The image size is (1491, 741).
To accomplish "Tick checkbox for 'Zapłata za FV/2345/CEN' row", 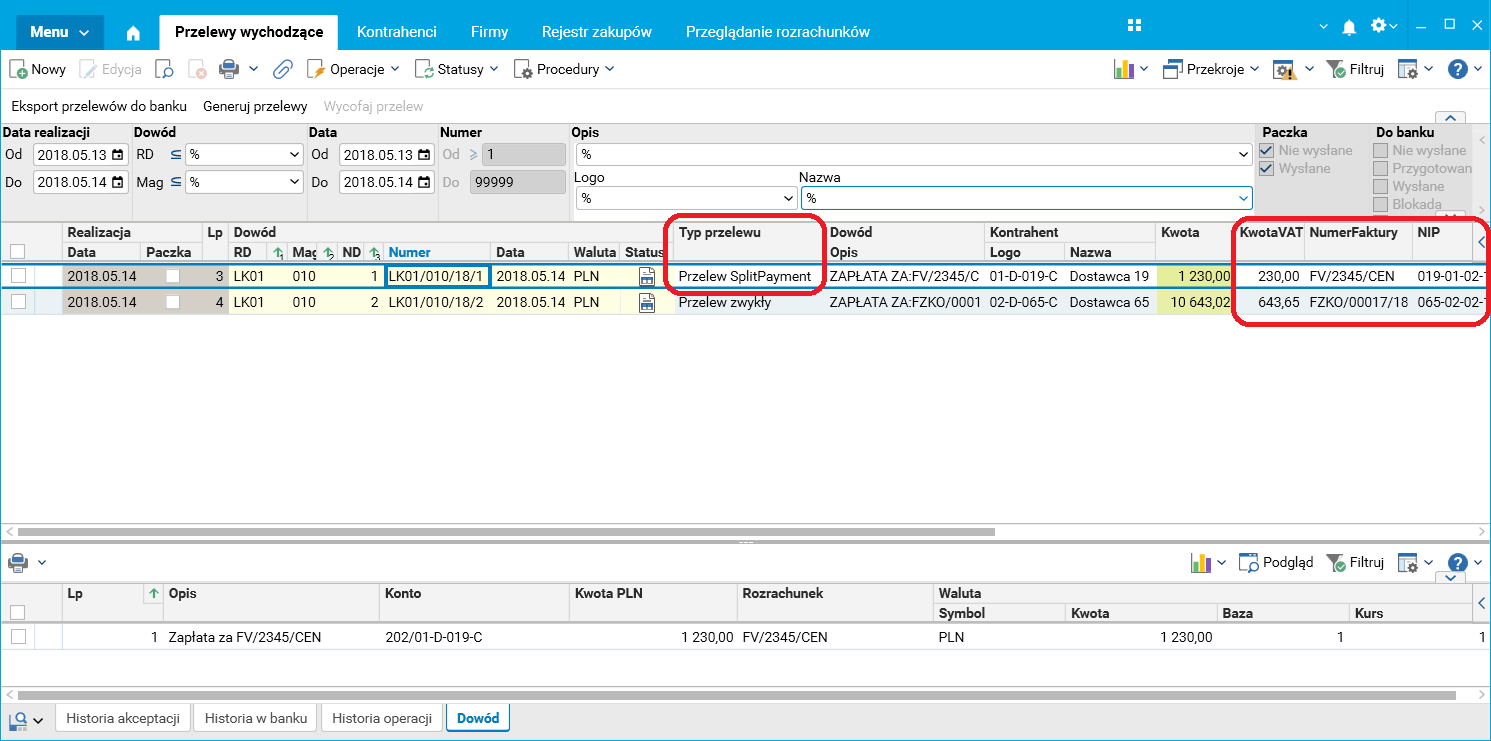I will pos(18,636).
